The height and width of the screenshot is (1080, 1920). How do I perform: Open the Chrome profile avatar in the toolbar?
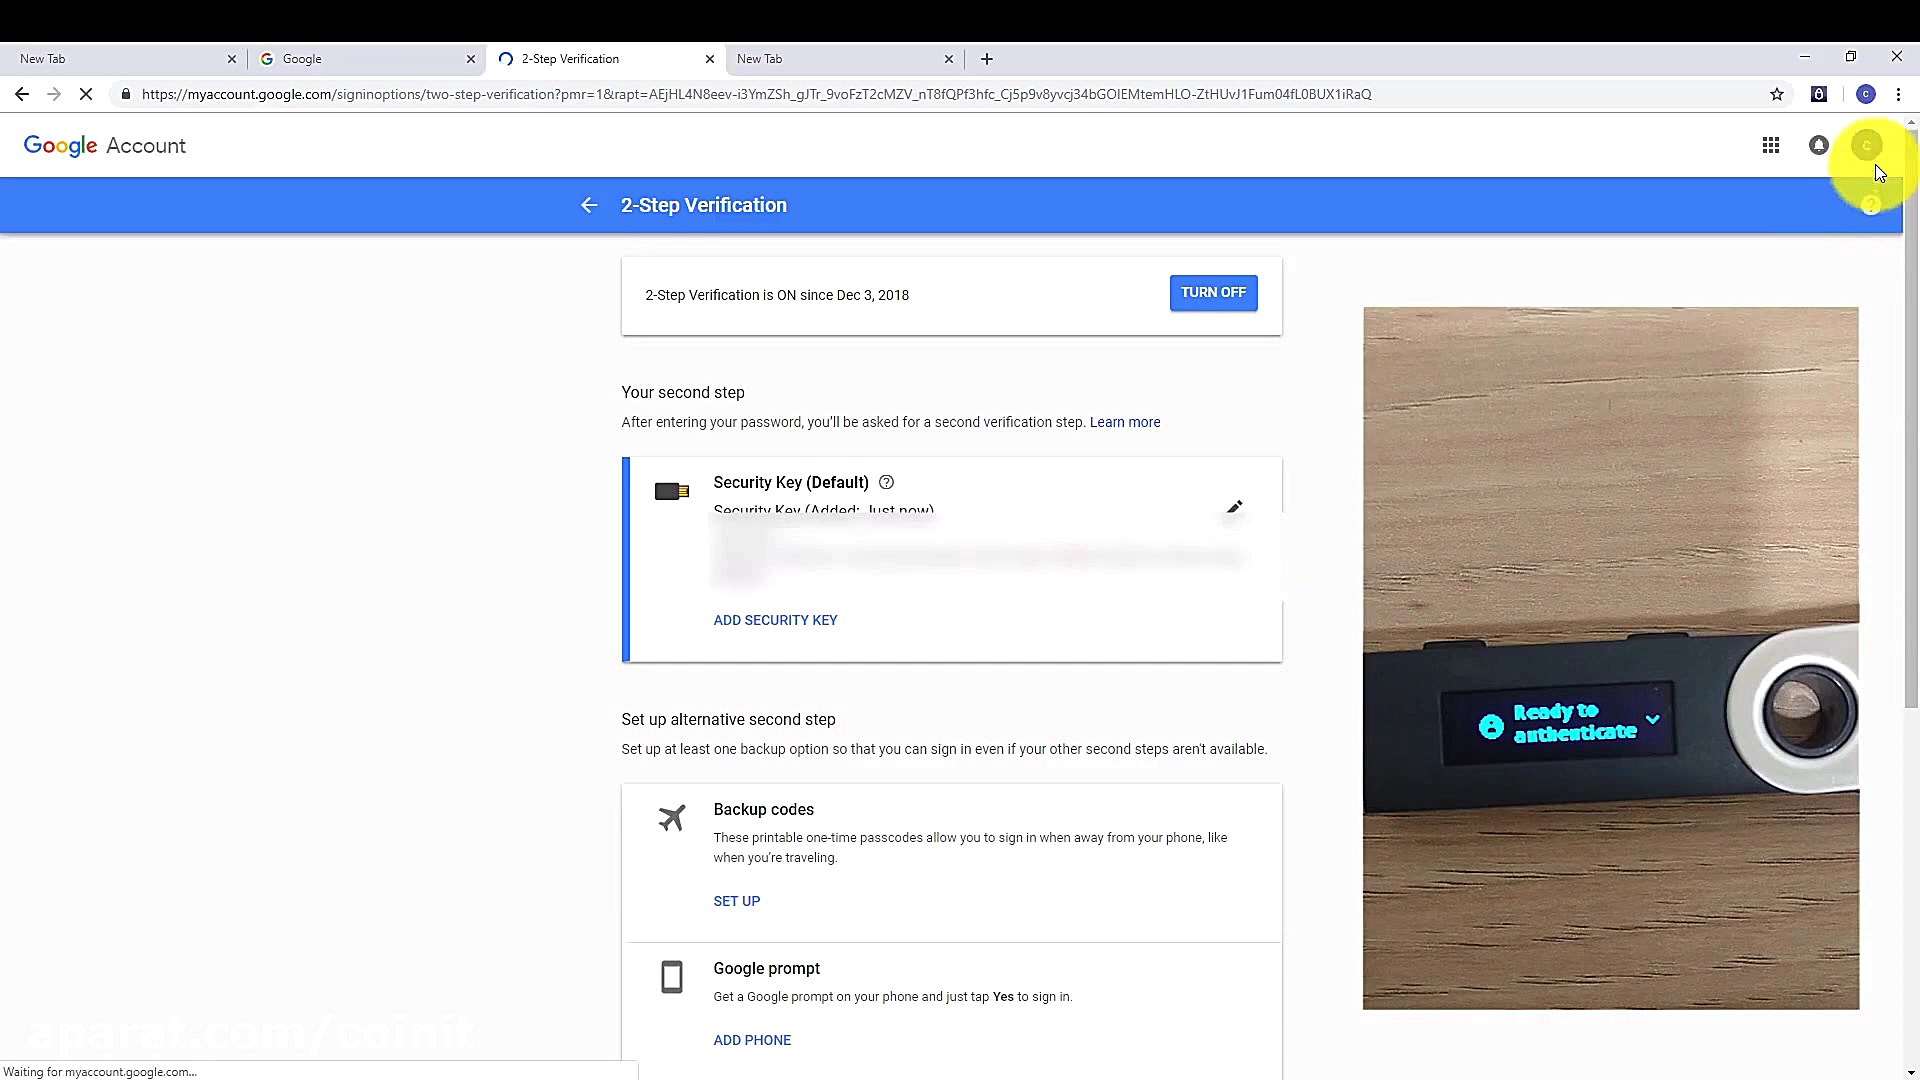1865,94
